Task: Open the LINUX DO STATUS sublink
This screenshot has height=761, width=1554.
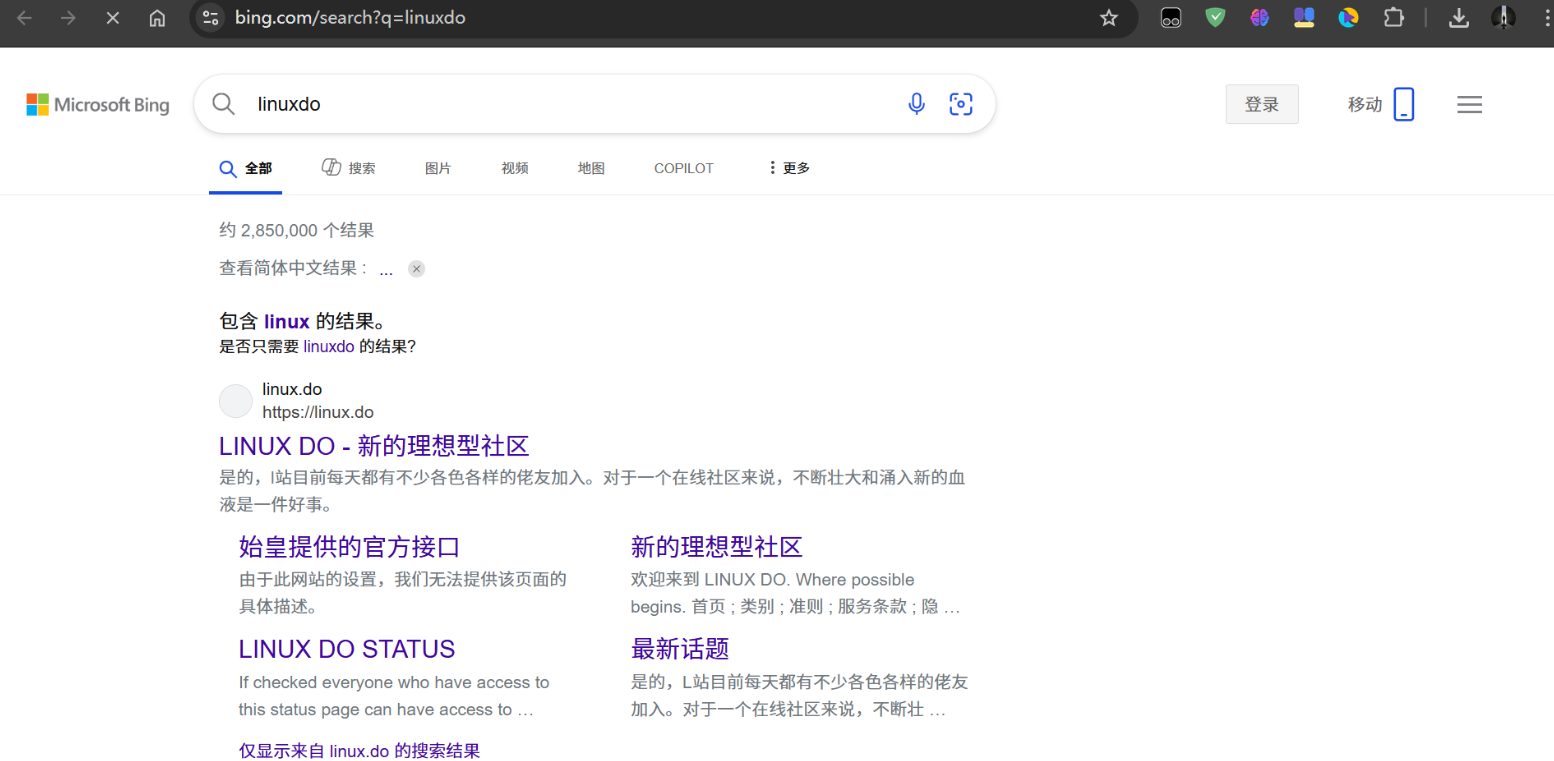Action: (x=347, y=649)
